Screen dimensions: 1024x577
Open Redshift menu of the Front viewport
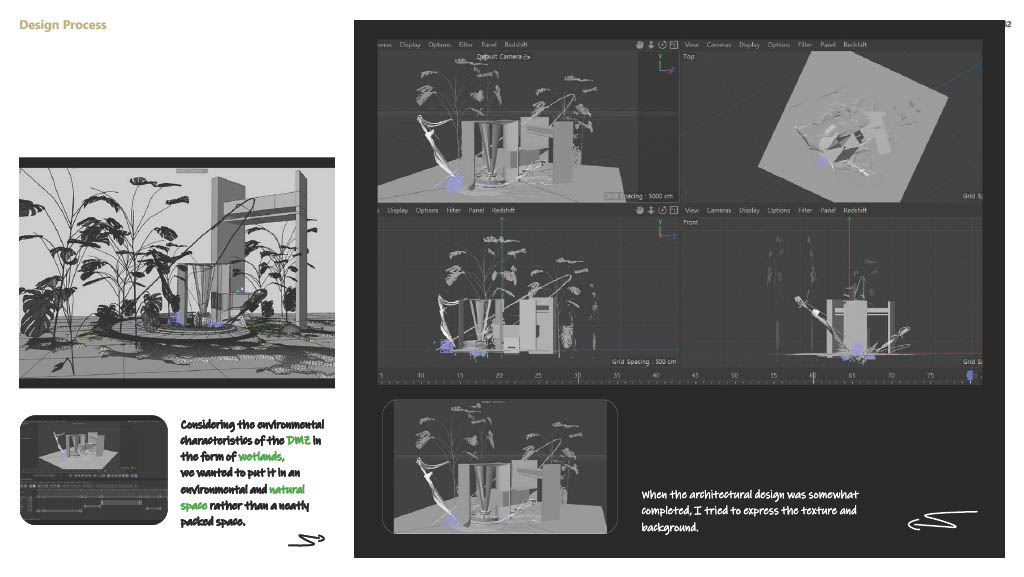coord(856,210)
